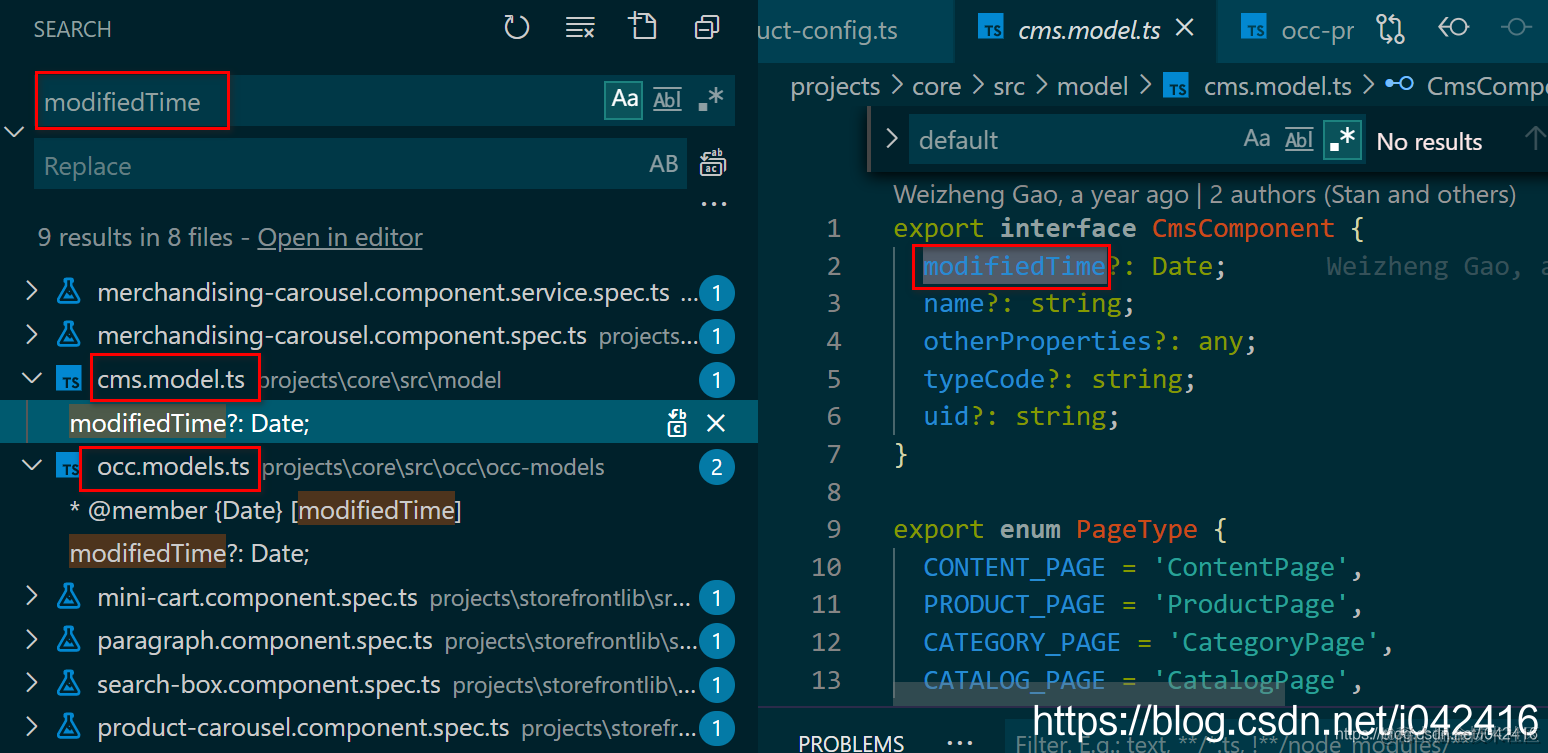Toggle search details via the ellipsis
The height and width of the screenshot is (753, 1548).
pyautogui.click(x=713, y=205)
